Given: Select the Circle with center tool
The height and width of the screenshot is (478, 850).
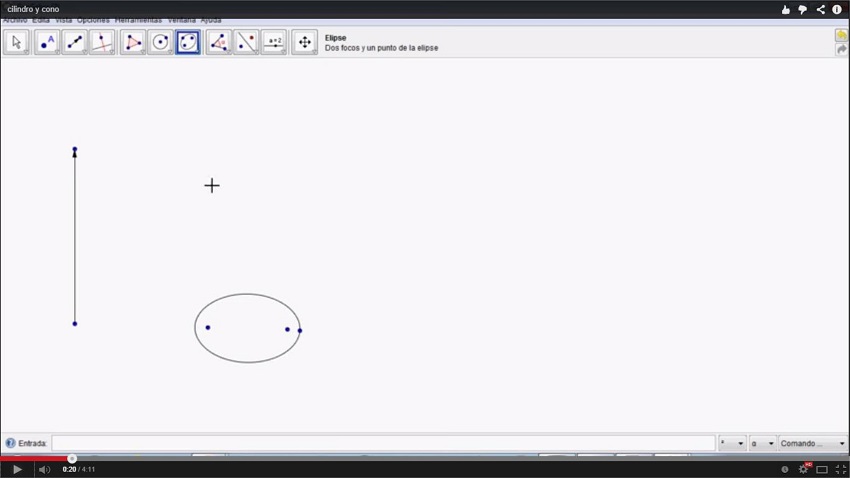Looking at the screenshot, I should point(160,42).
